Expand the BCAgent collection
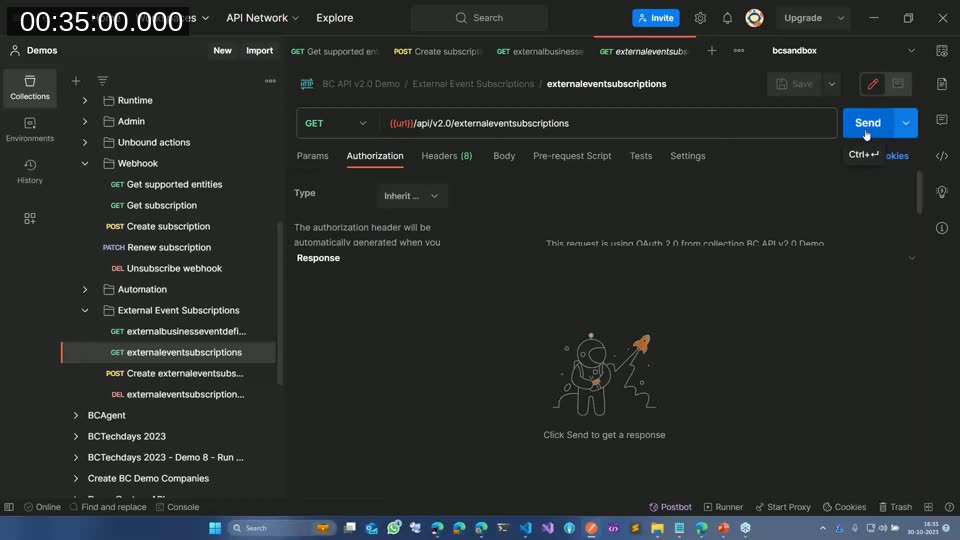960x540 pixels. pos(76,415)
